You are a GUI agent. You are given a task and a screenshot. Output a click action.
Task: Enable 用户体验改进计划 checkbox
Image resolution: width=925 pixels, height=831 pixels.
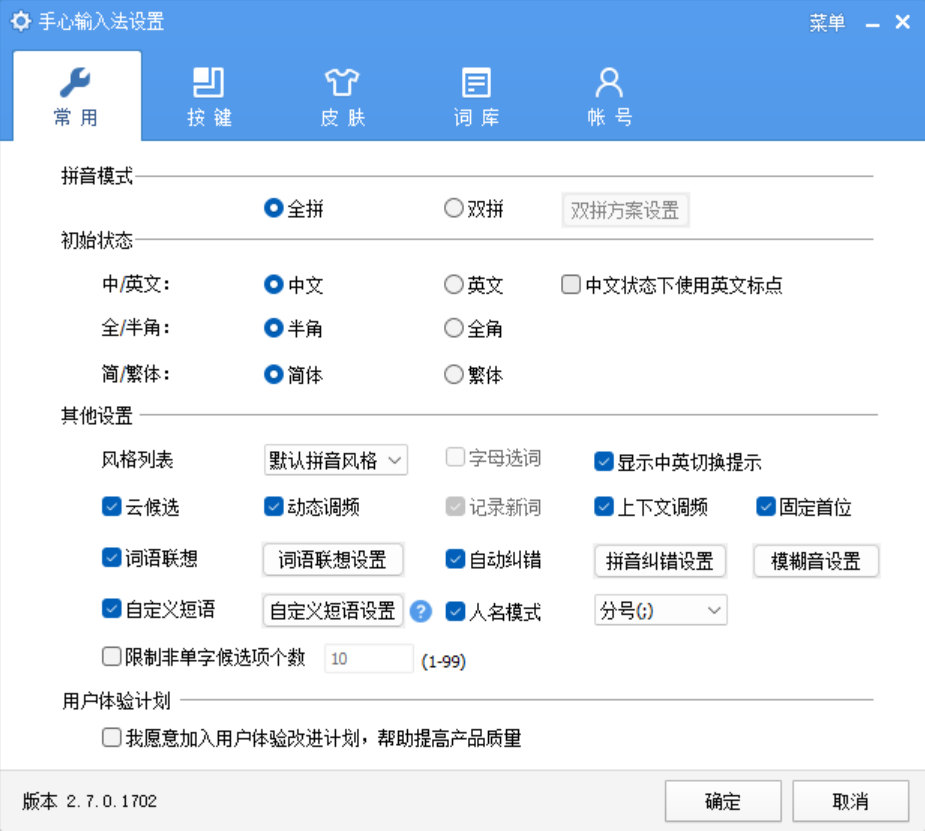tap(312, 738)
